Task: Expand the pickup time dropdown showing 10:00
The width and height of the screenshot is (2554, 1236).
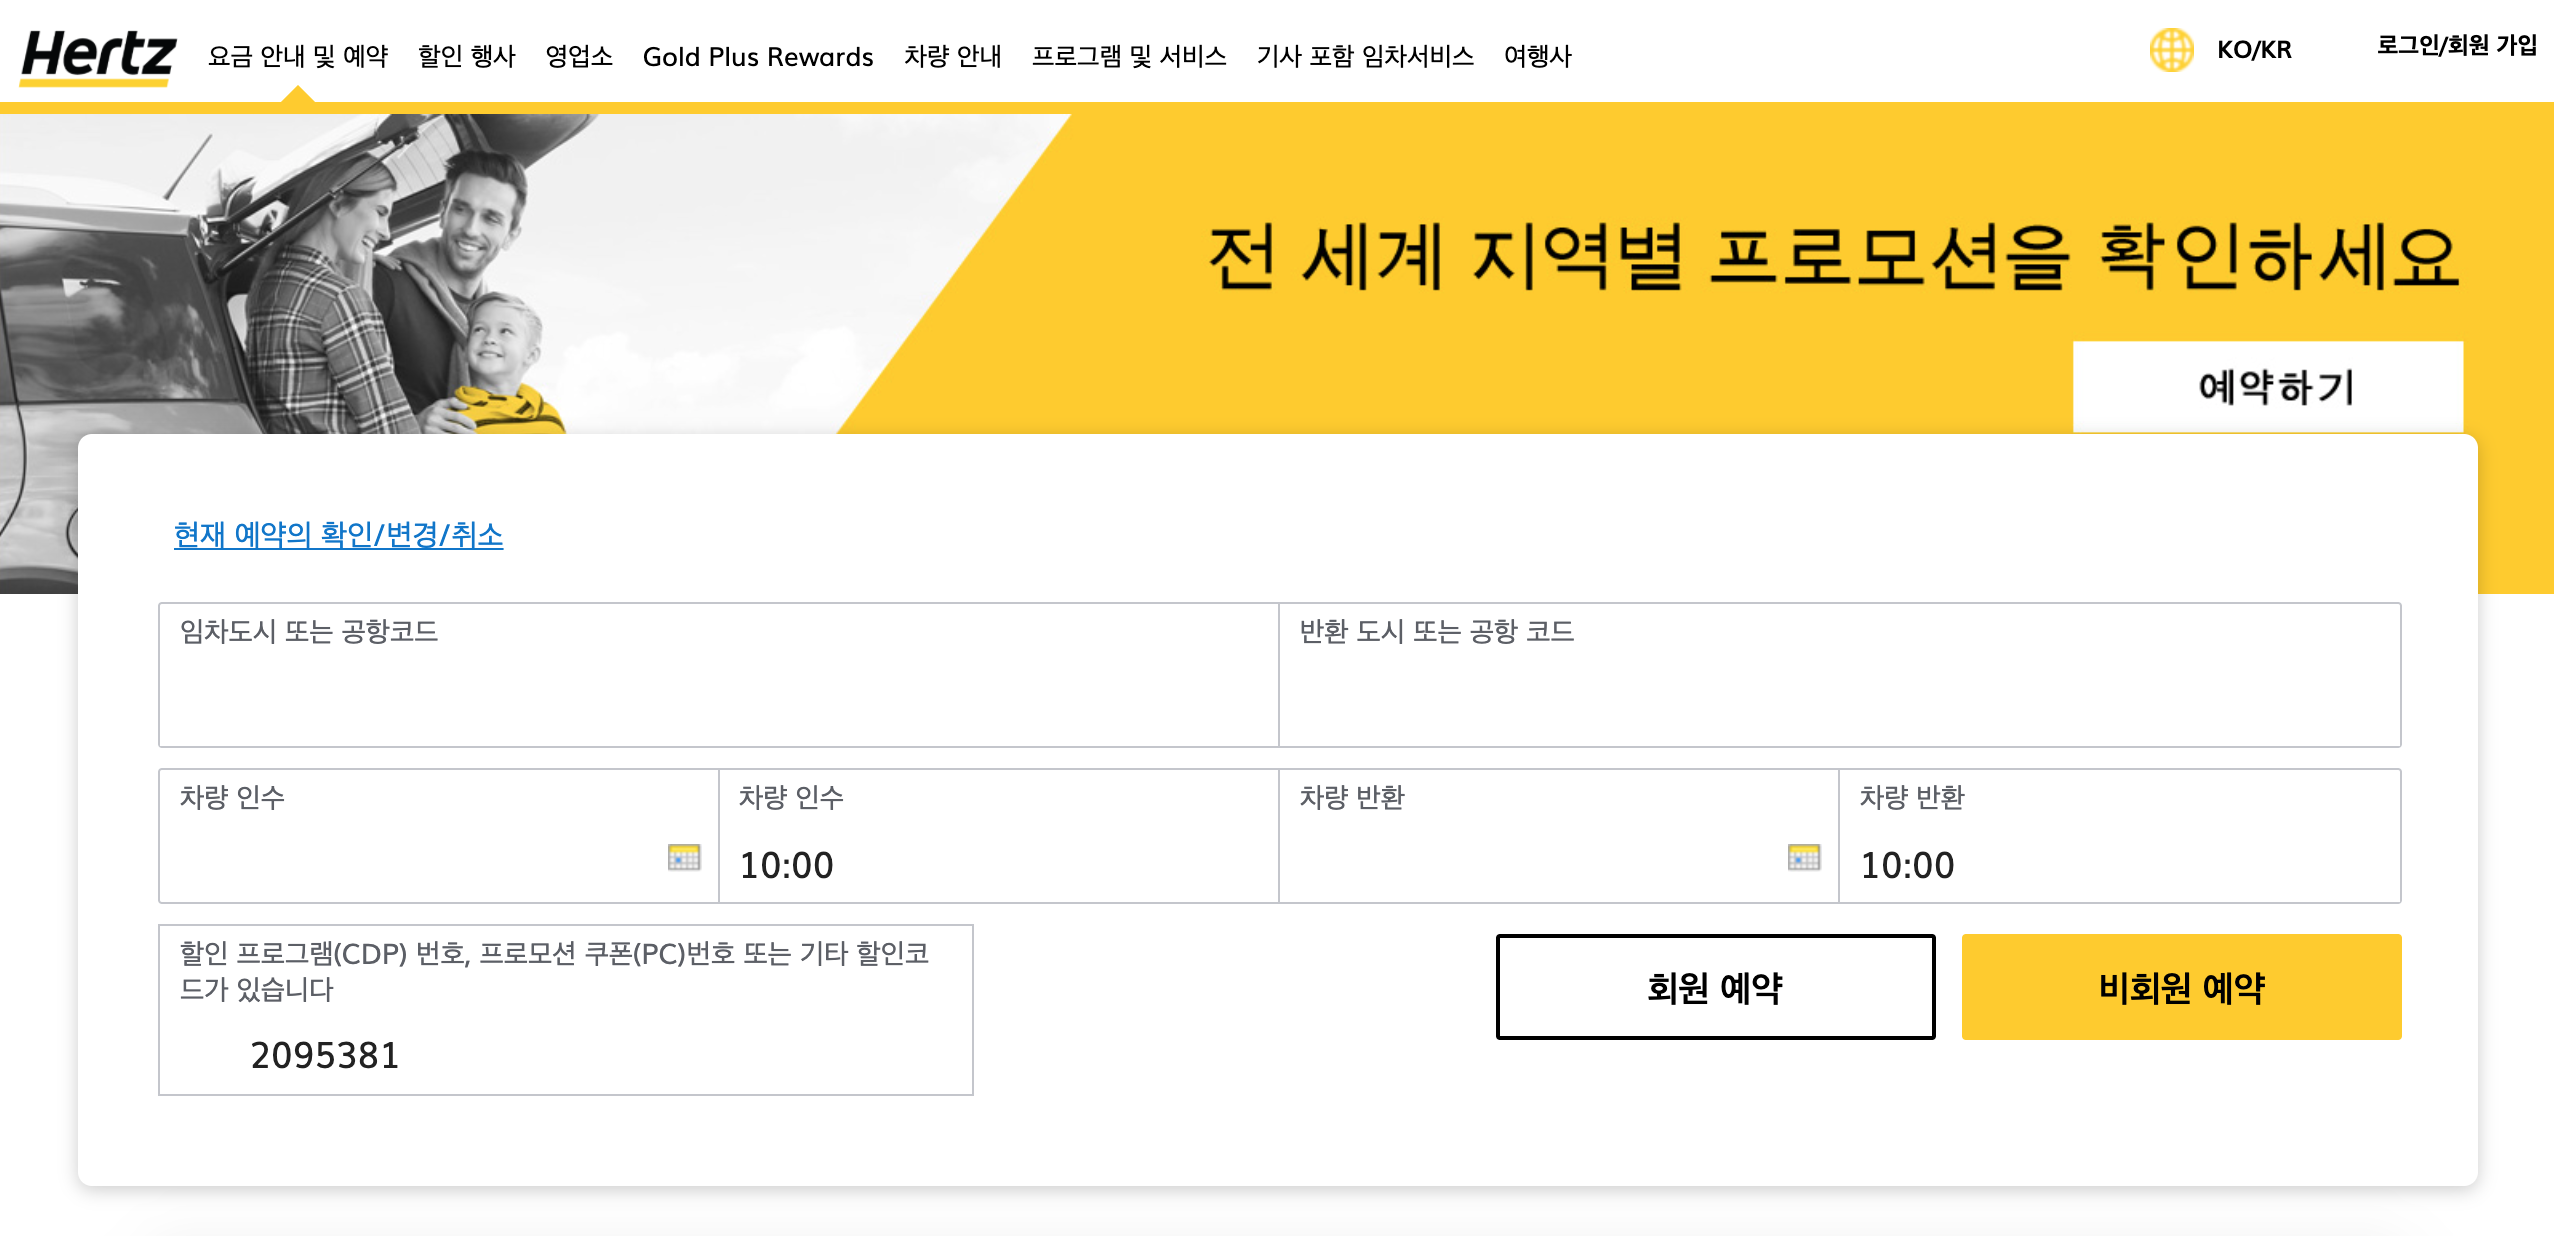Action: coord(997,864)
